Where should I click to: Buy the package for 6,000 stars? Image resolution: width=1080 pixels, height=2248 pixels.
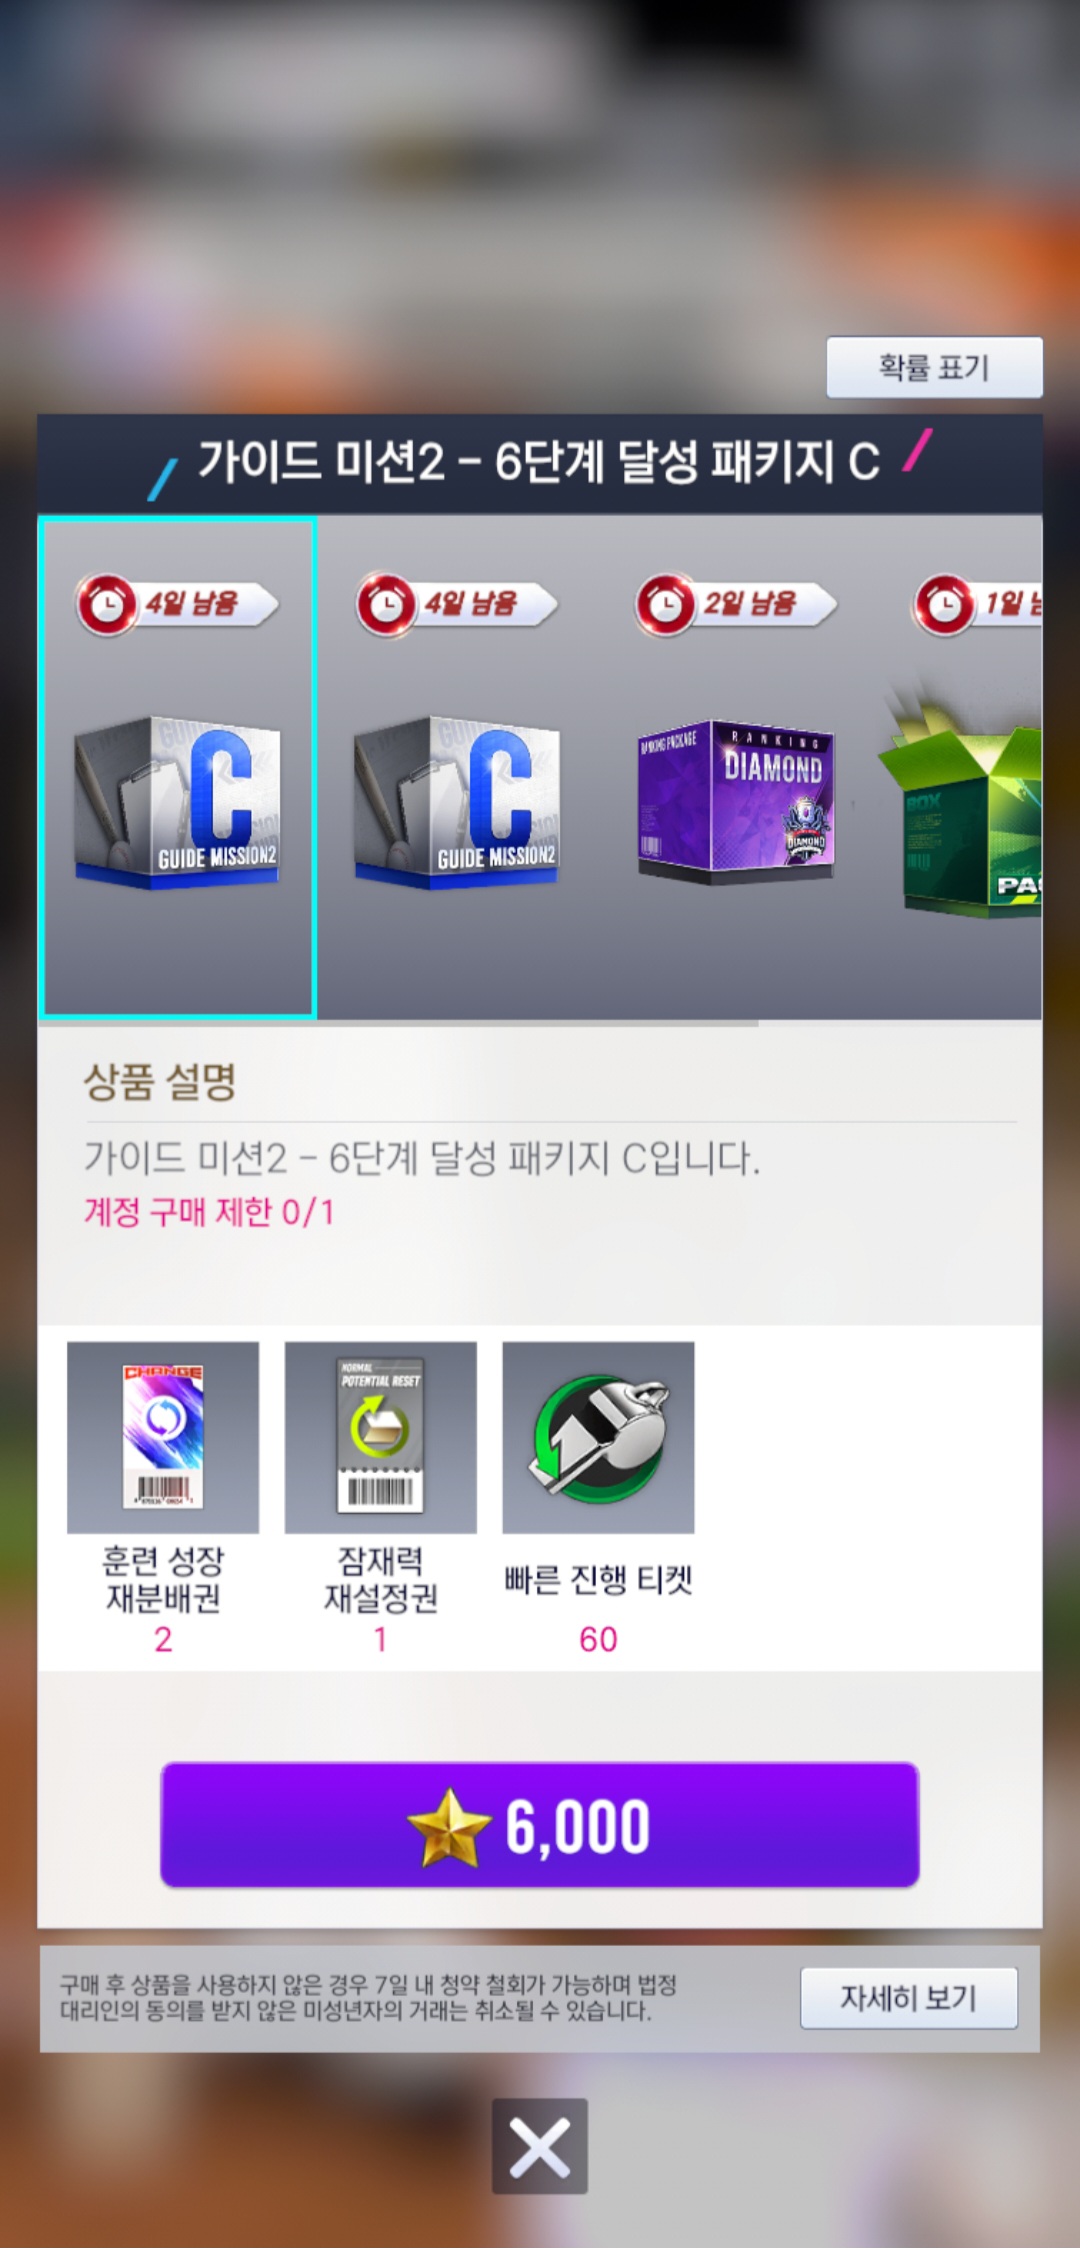tap(540, 1825)
